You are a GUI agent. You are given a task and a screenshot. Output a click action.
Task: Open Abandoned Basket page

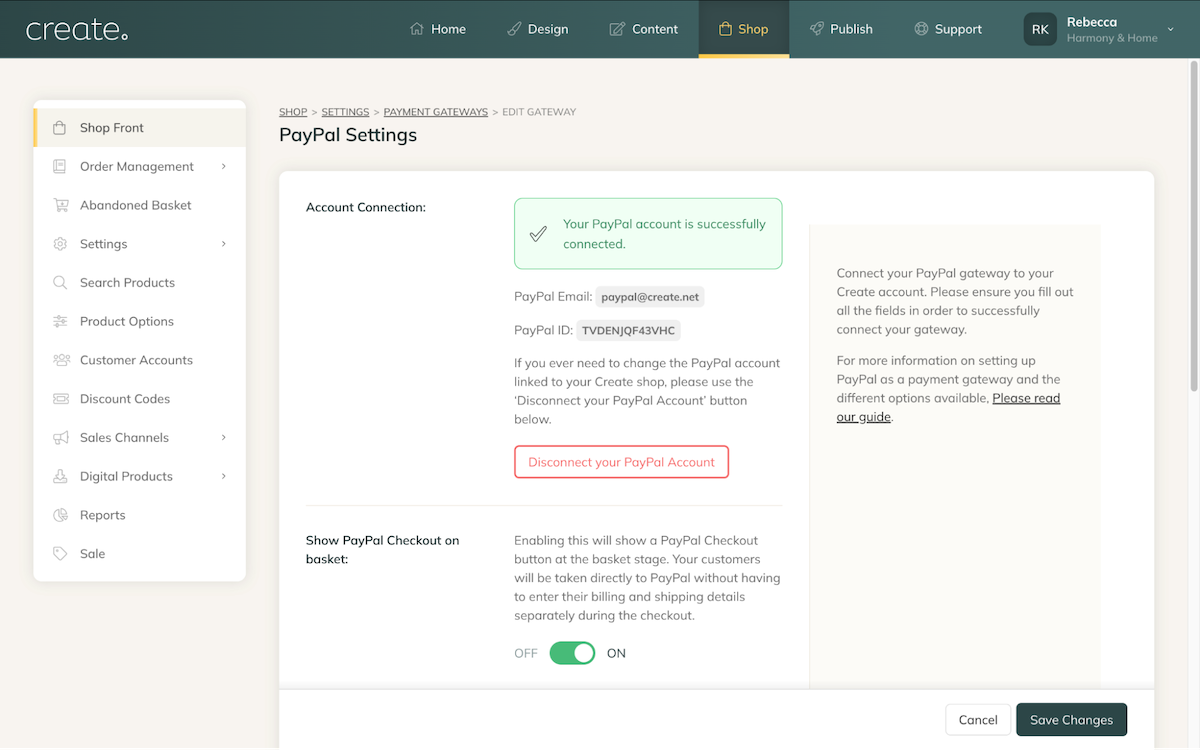(x=140, y=205)
